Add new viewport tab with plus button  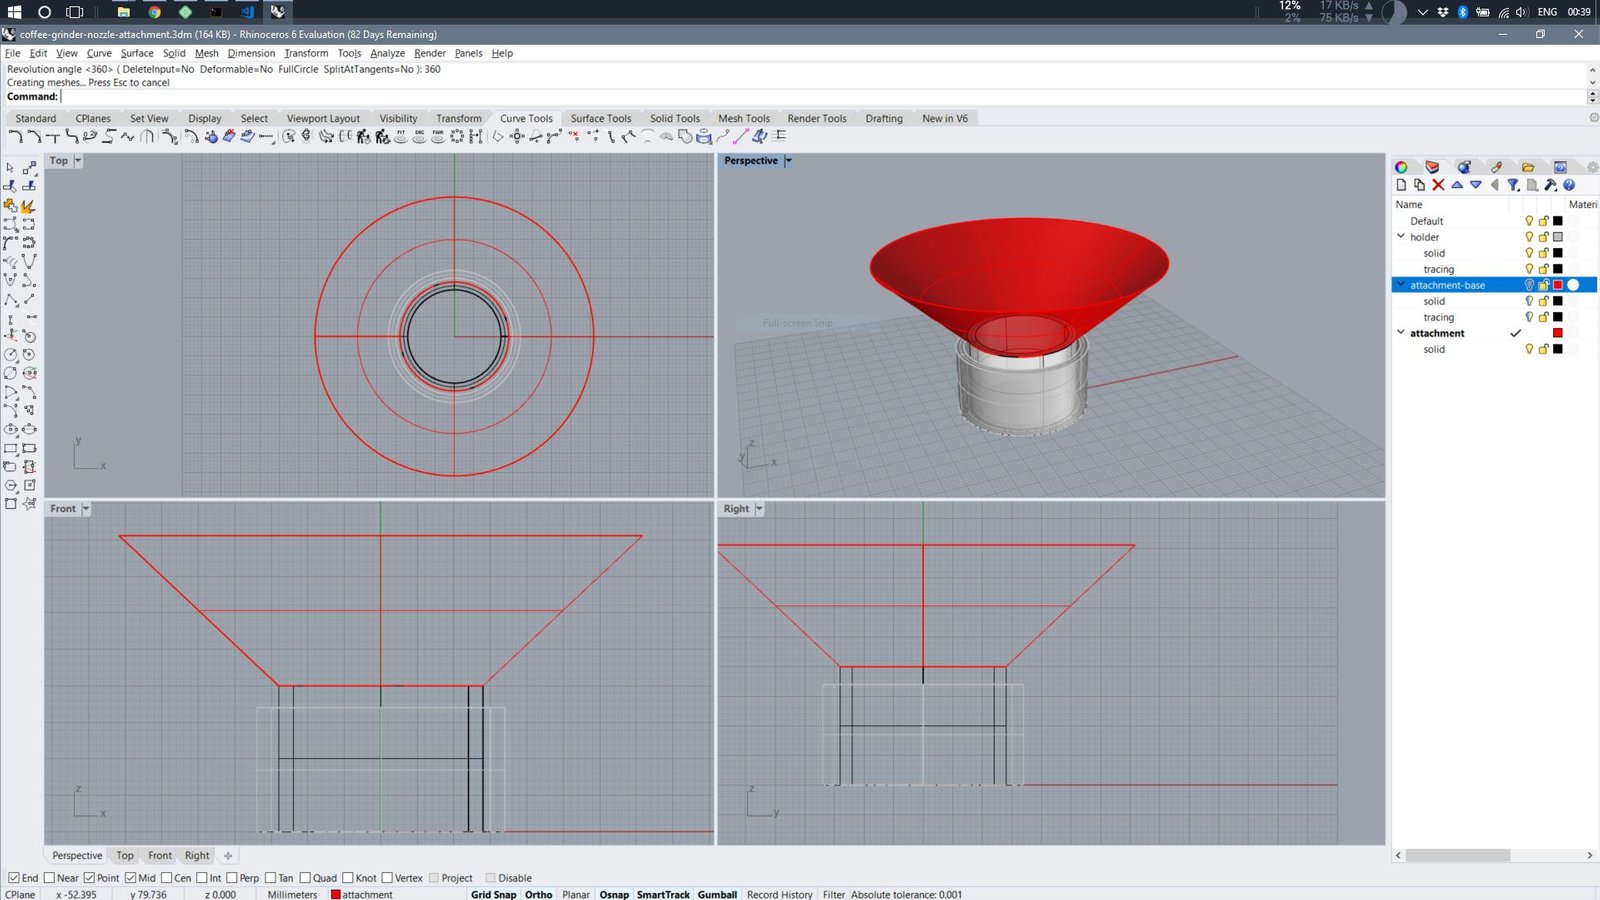pyautogui.click(x=228, y=856)
